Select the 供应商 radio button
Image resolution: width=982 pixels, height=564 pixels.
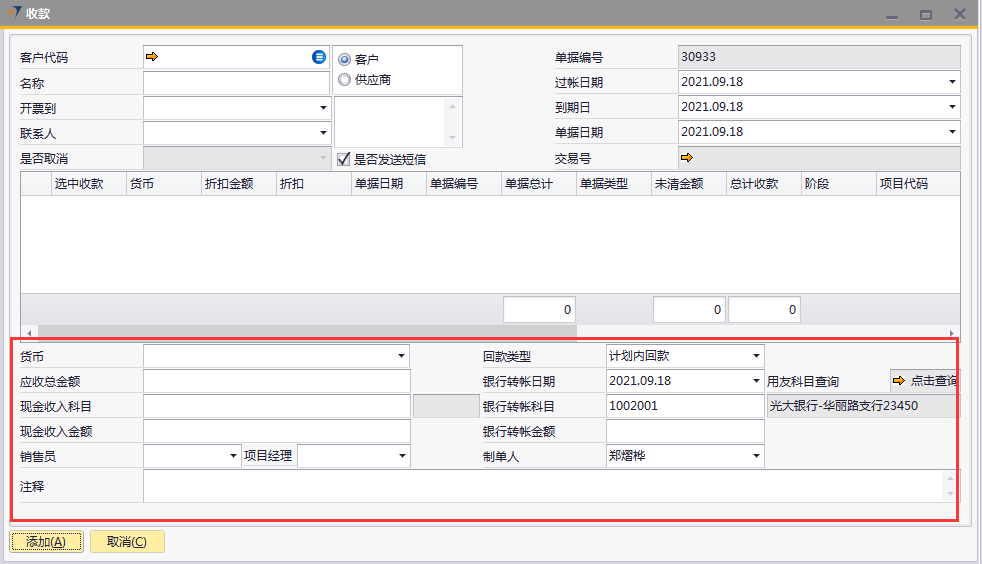pos(345,80)
